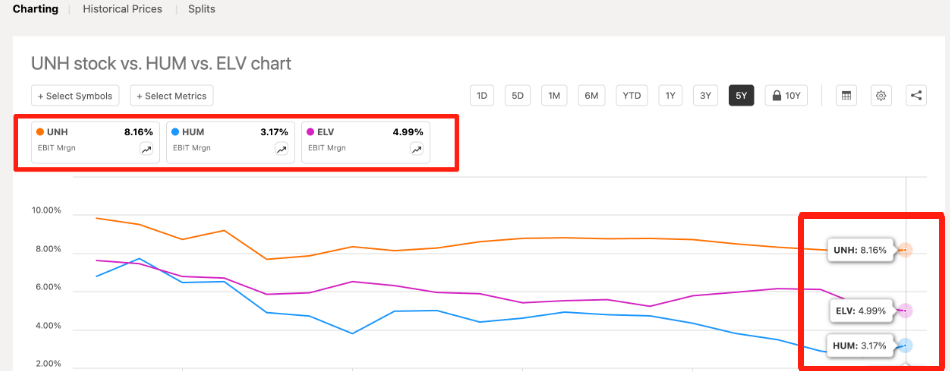Screen dimensions: 950x371
Task: Click the HUM 3.17% chart tooltip label
Action: pos(860,346)
